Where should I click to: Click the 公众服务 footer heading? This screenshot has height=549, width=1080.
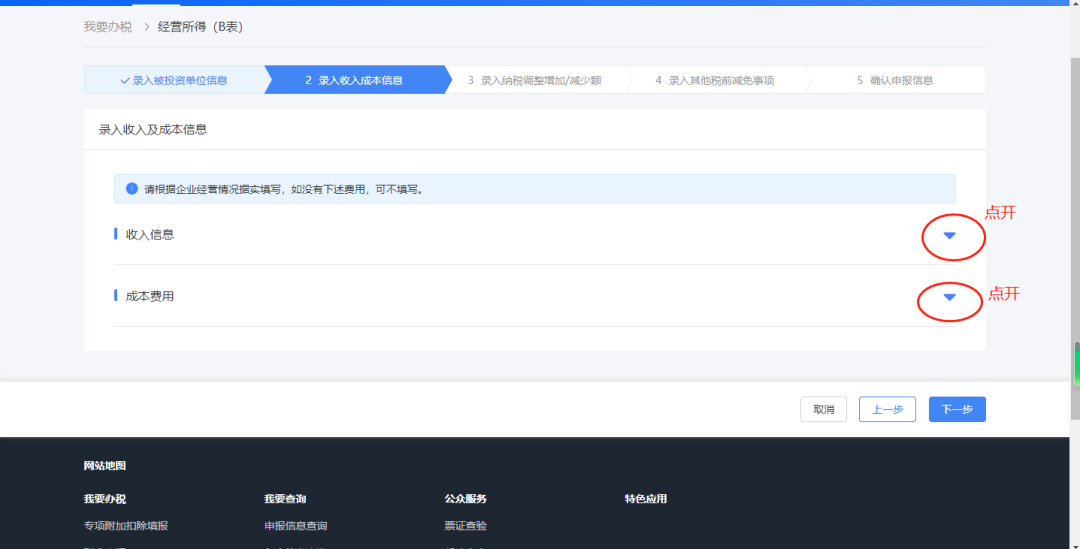(x=465, y=498)
